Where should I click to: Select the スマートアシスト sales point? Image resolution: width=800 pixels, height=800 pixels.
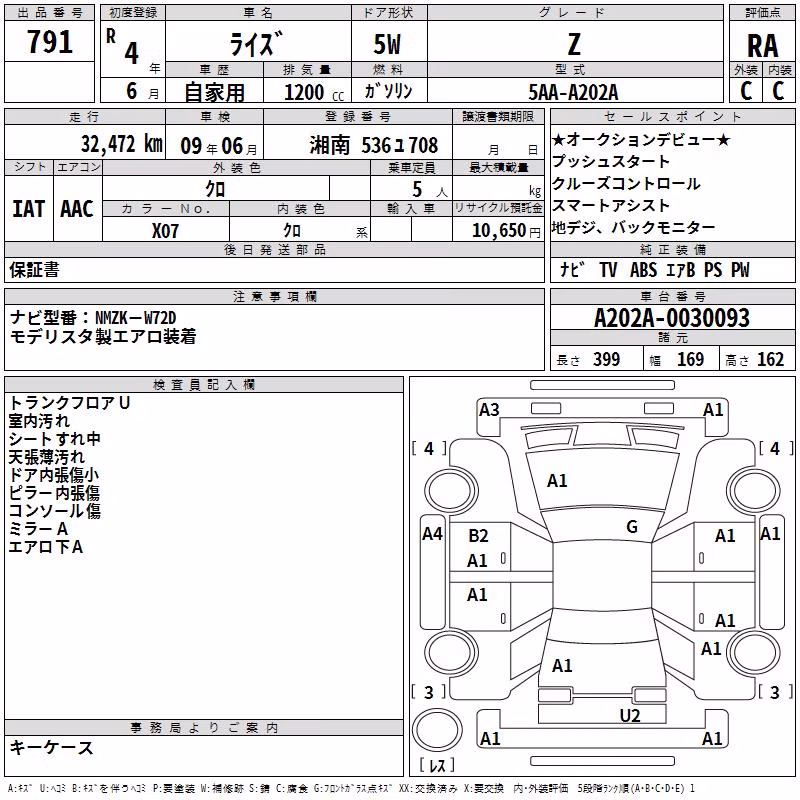(x=611, y=205)
